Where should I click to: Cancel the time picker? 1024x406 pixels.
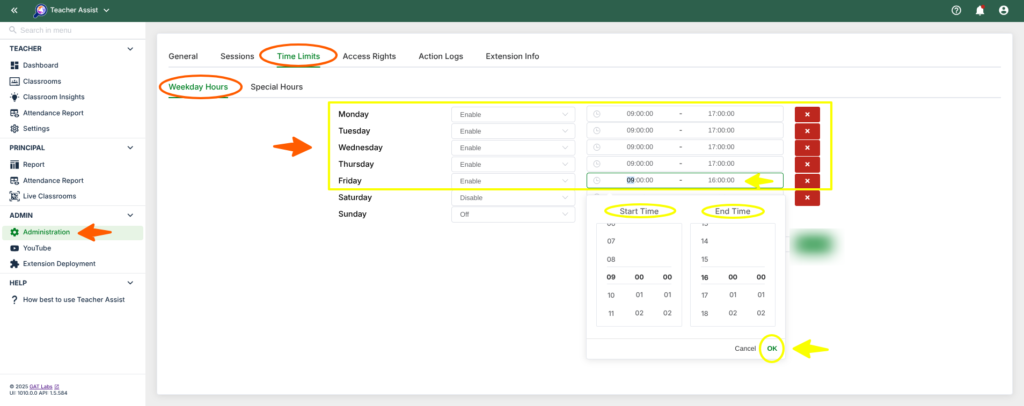pyautogui.click(x=744, y=349)
